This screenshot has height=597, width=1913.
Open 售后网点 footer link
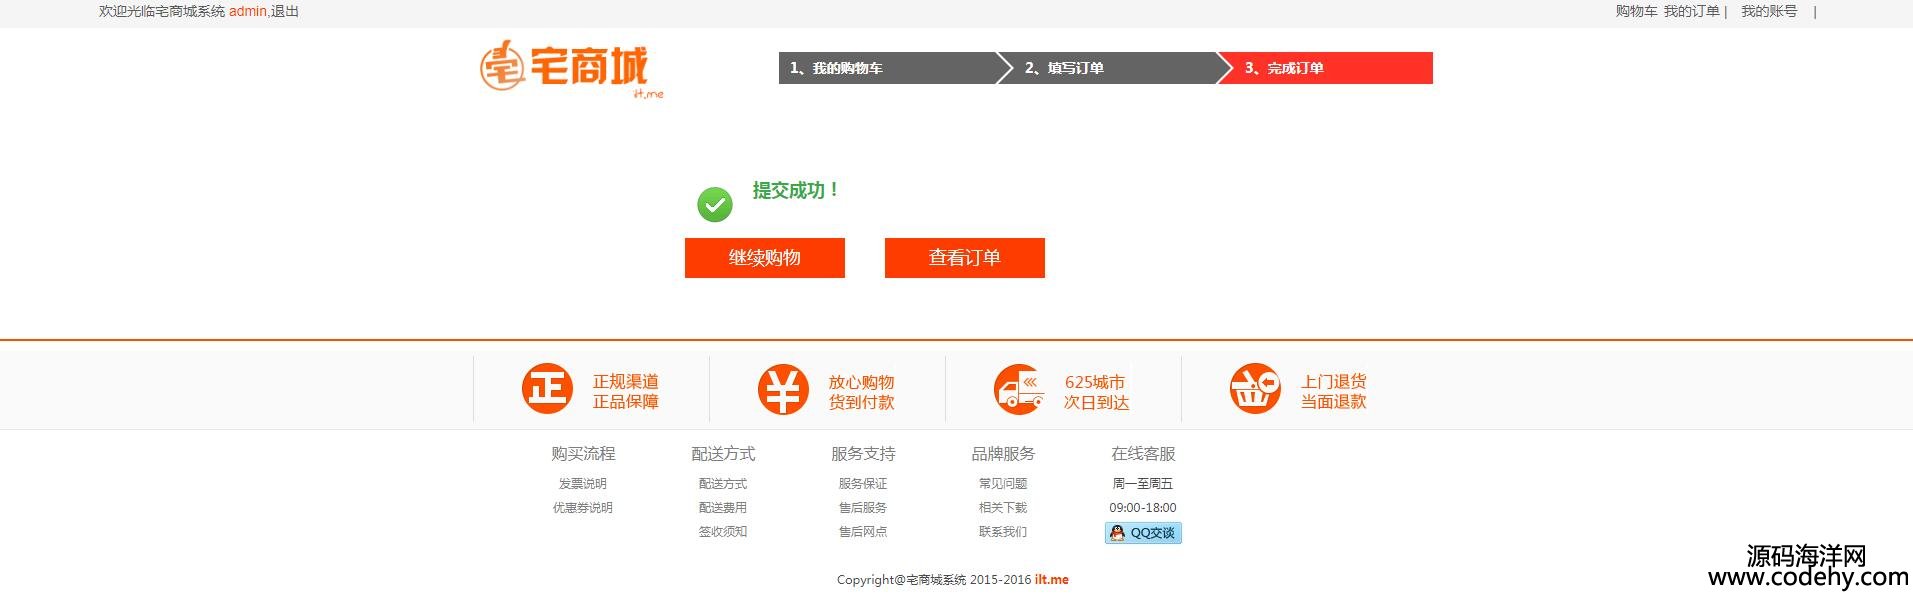point(863,532)
